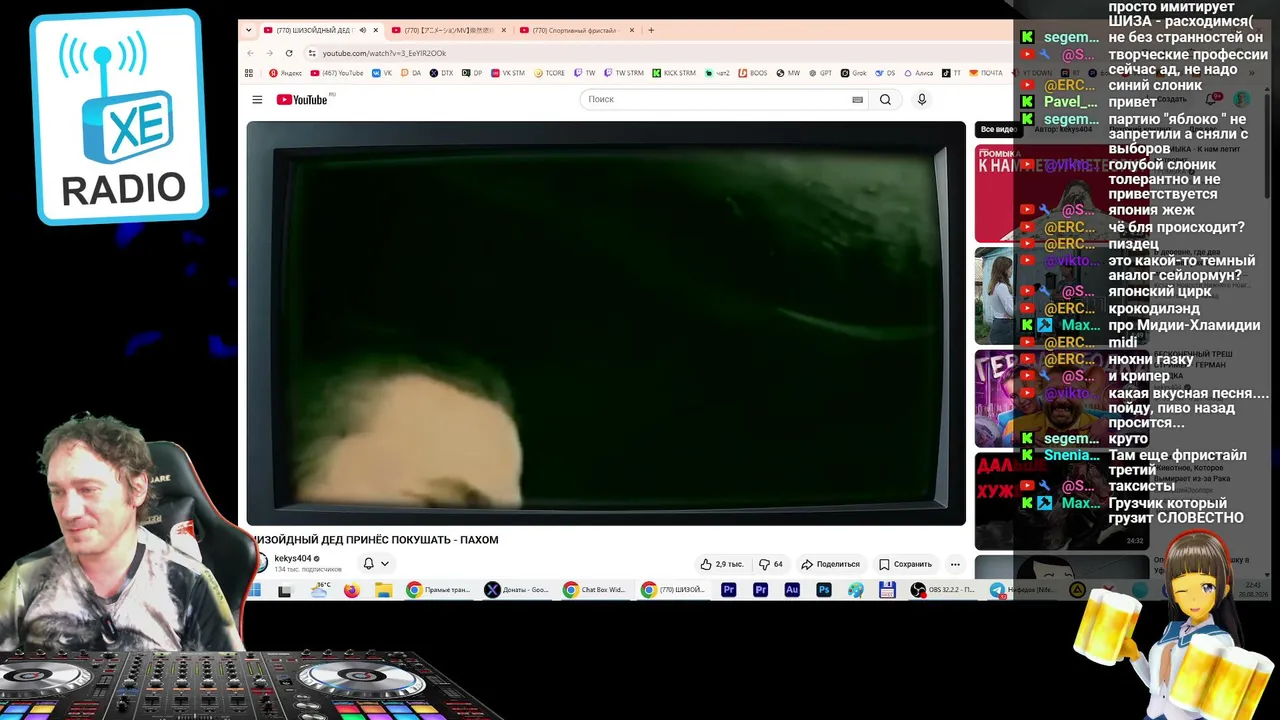Focus the YouTube Поиск search field

716,100
